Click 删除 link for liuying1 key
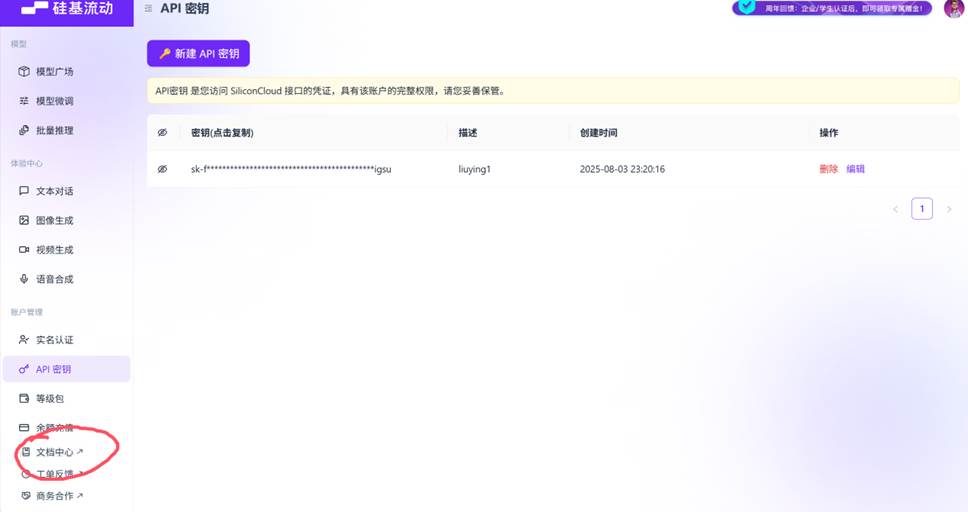968x512 pixels. point(828,169)
